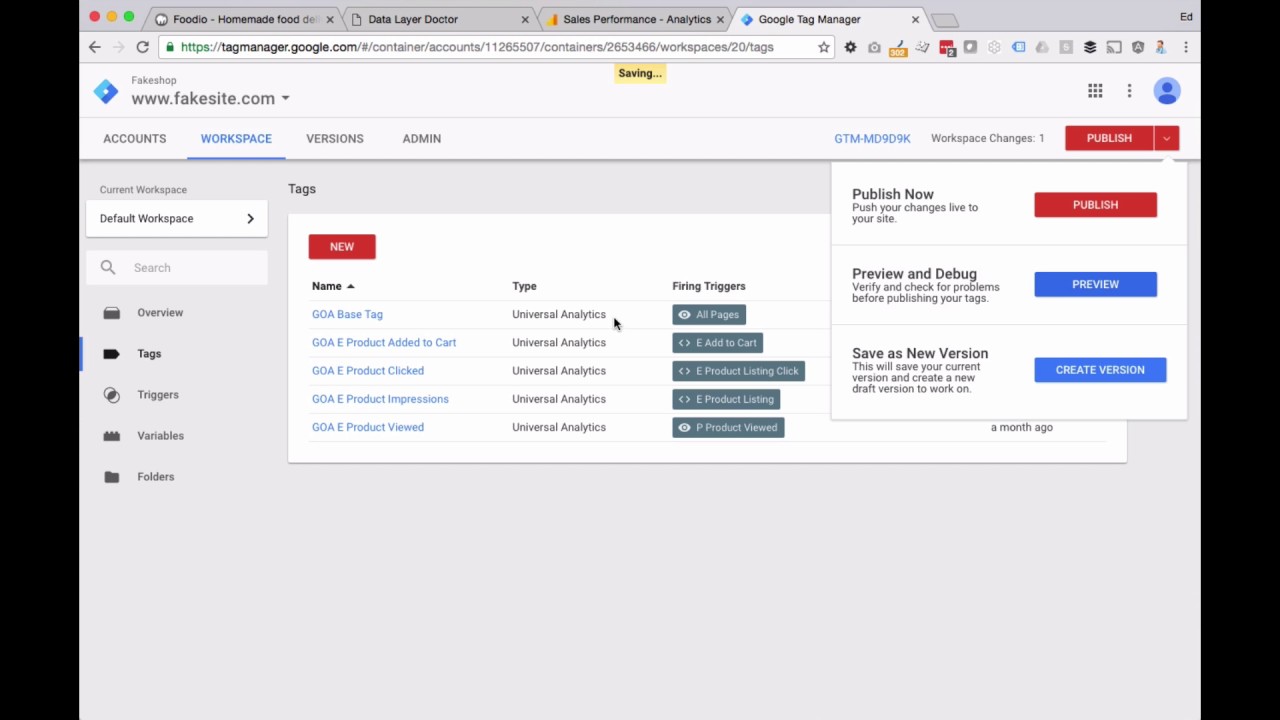The image size is (1280, 720).
Task: Focus the sidebar Search field
Action: (177, 267)
